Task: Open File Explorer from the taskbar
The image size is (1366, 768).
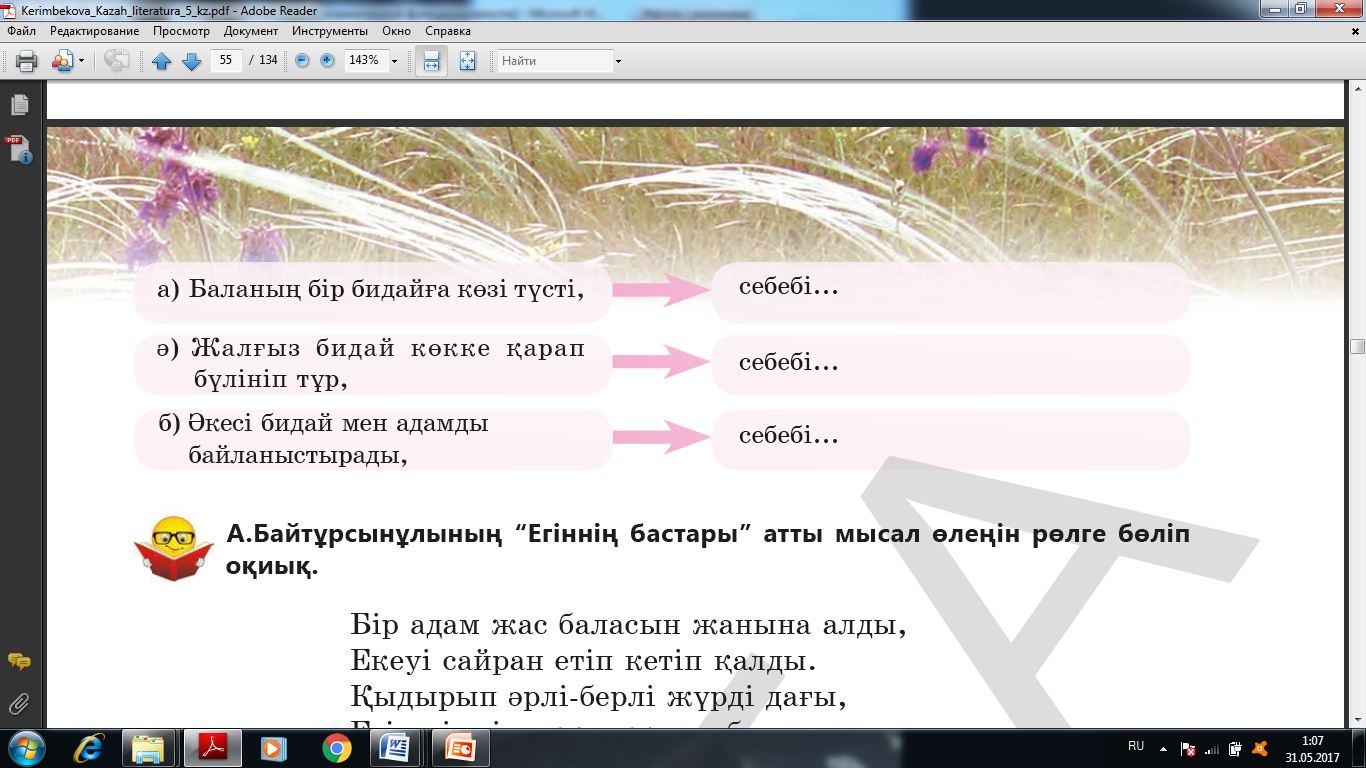Action: (148, 747)
